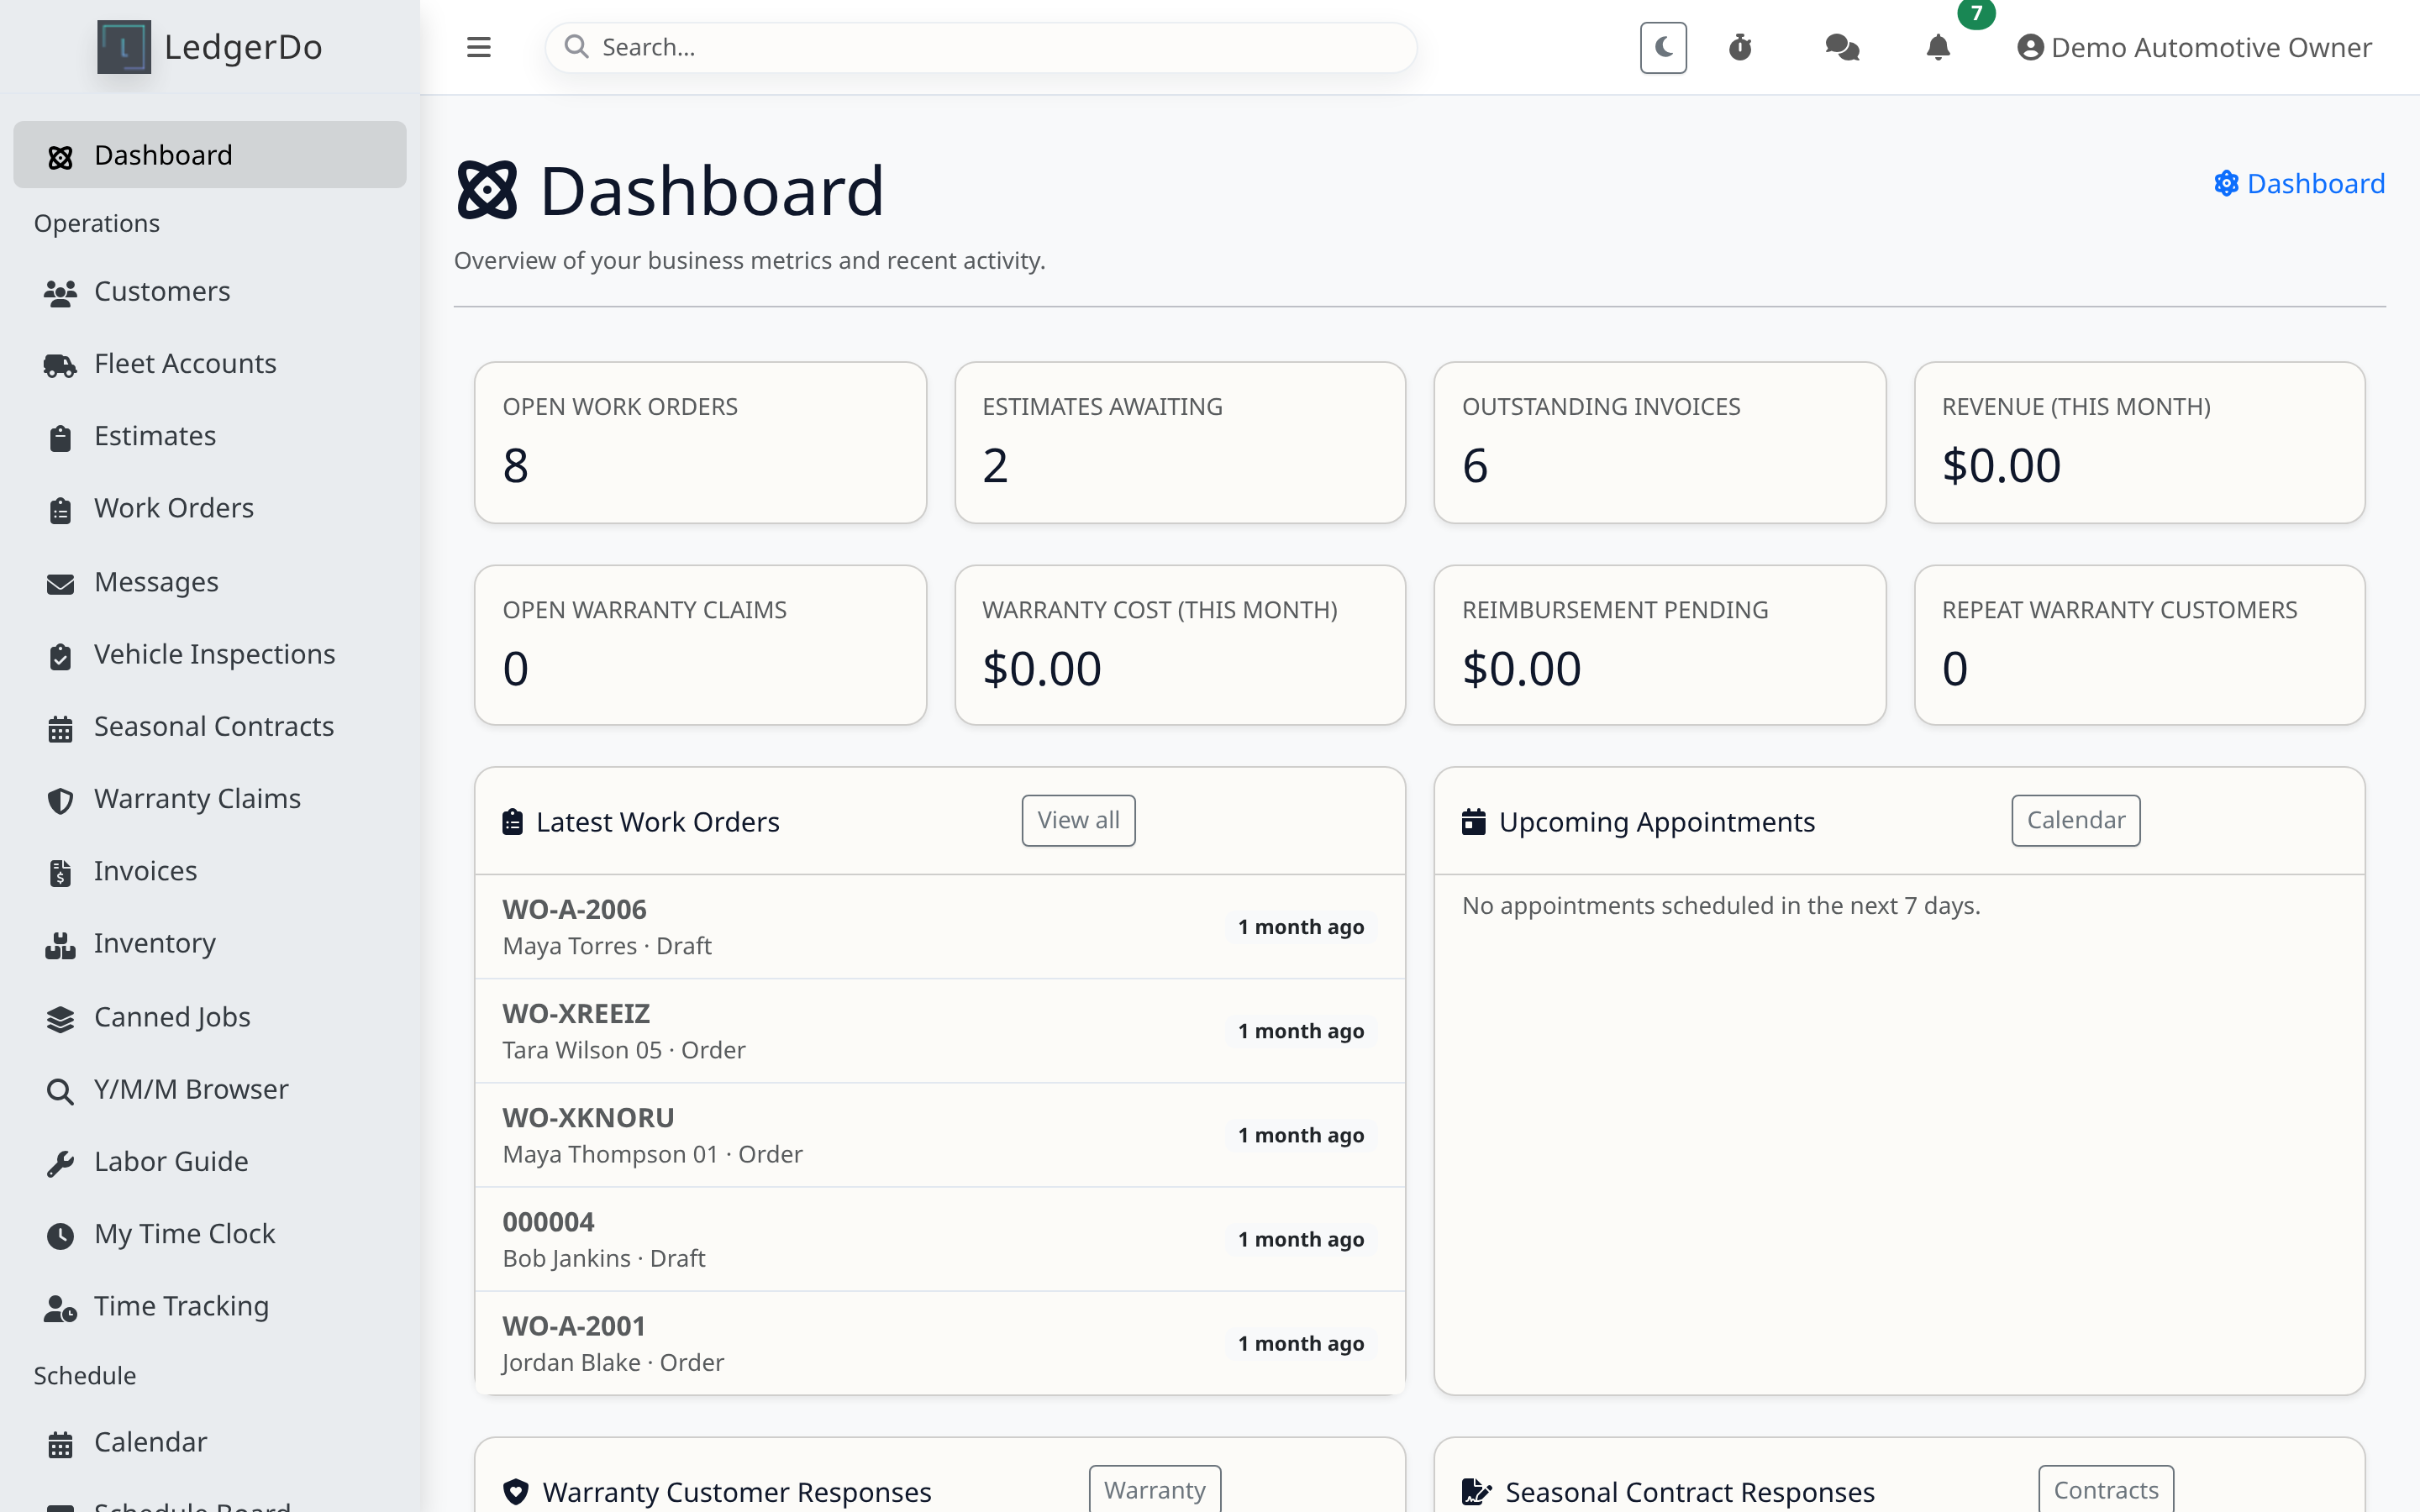Click the Calendar button in Upcoming Appointments
2420x1512 pixels.
point(2075,820)
